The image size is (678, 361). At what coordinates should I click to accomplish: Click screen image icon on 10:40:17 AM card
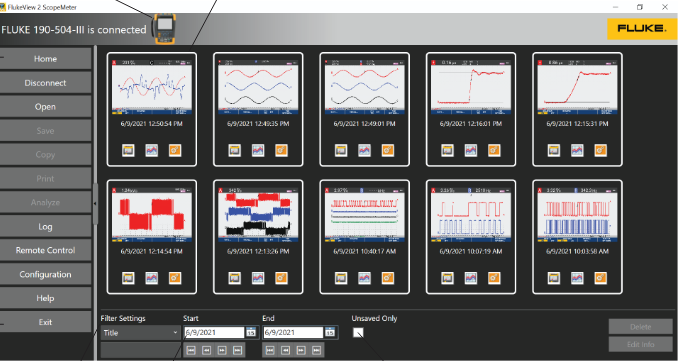click(x=341, y=278)
